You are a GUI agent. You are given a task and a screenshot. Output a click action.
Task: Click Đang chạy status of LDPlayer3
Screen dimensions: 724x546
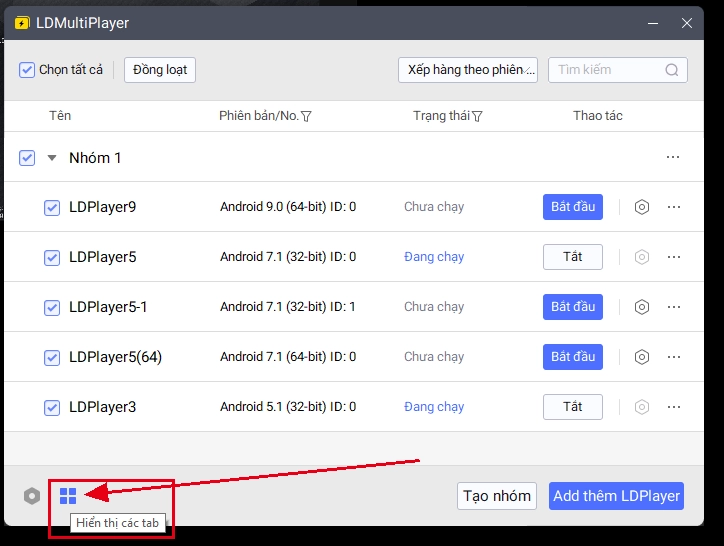coord(434,407)
